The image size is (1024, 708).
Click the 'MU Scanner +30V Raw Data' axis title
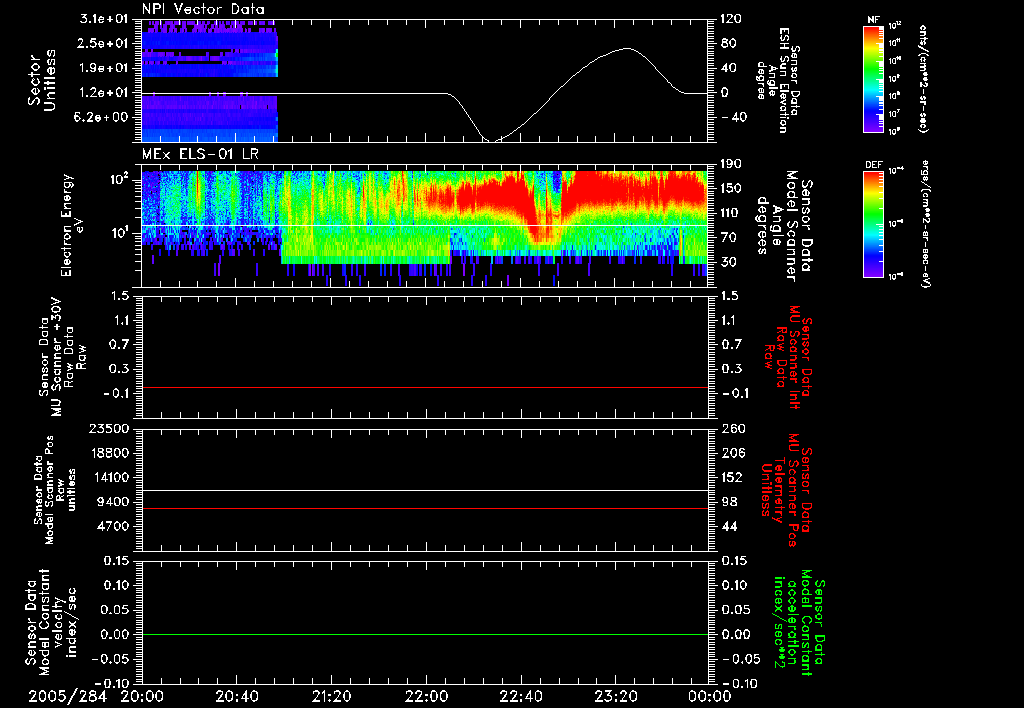[x=63, y=357]
